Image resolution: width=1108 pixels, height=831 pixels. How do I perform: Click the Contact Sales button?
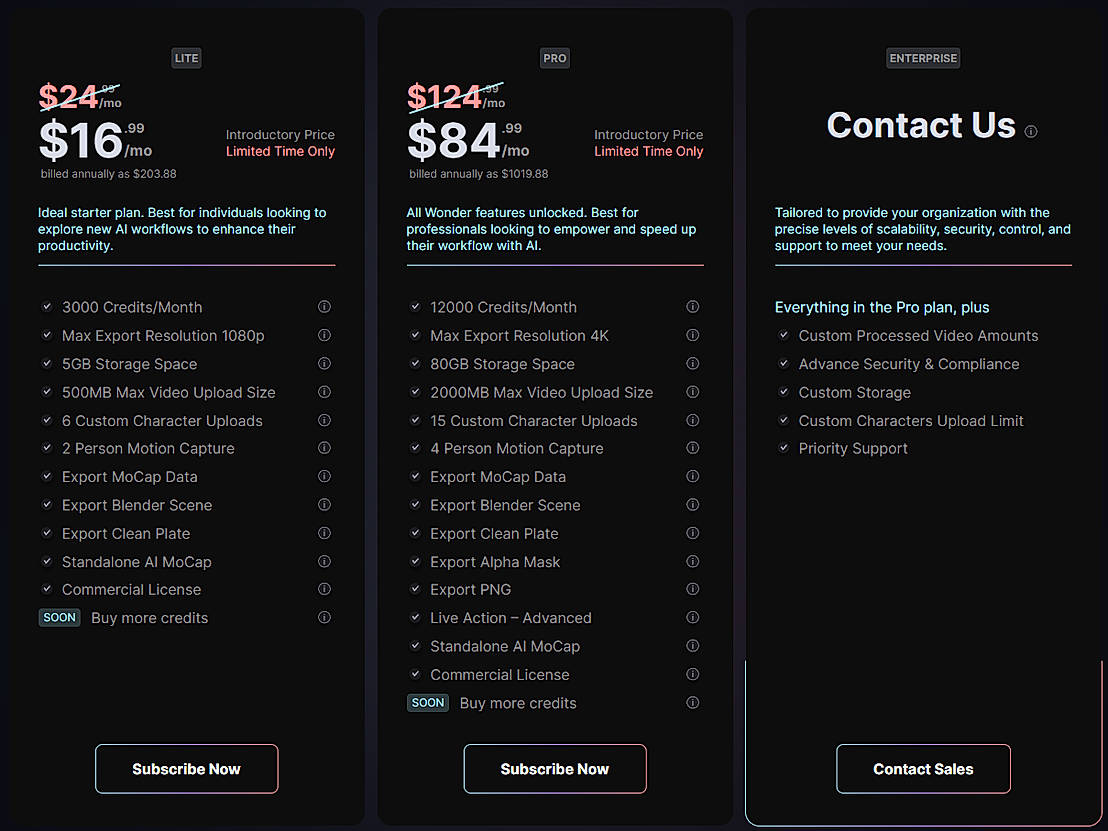point(923,769)
